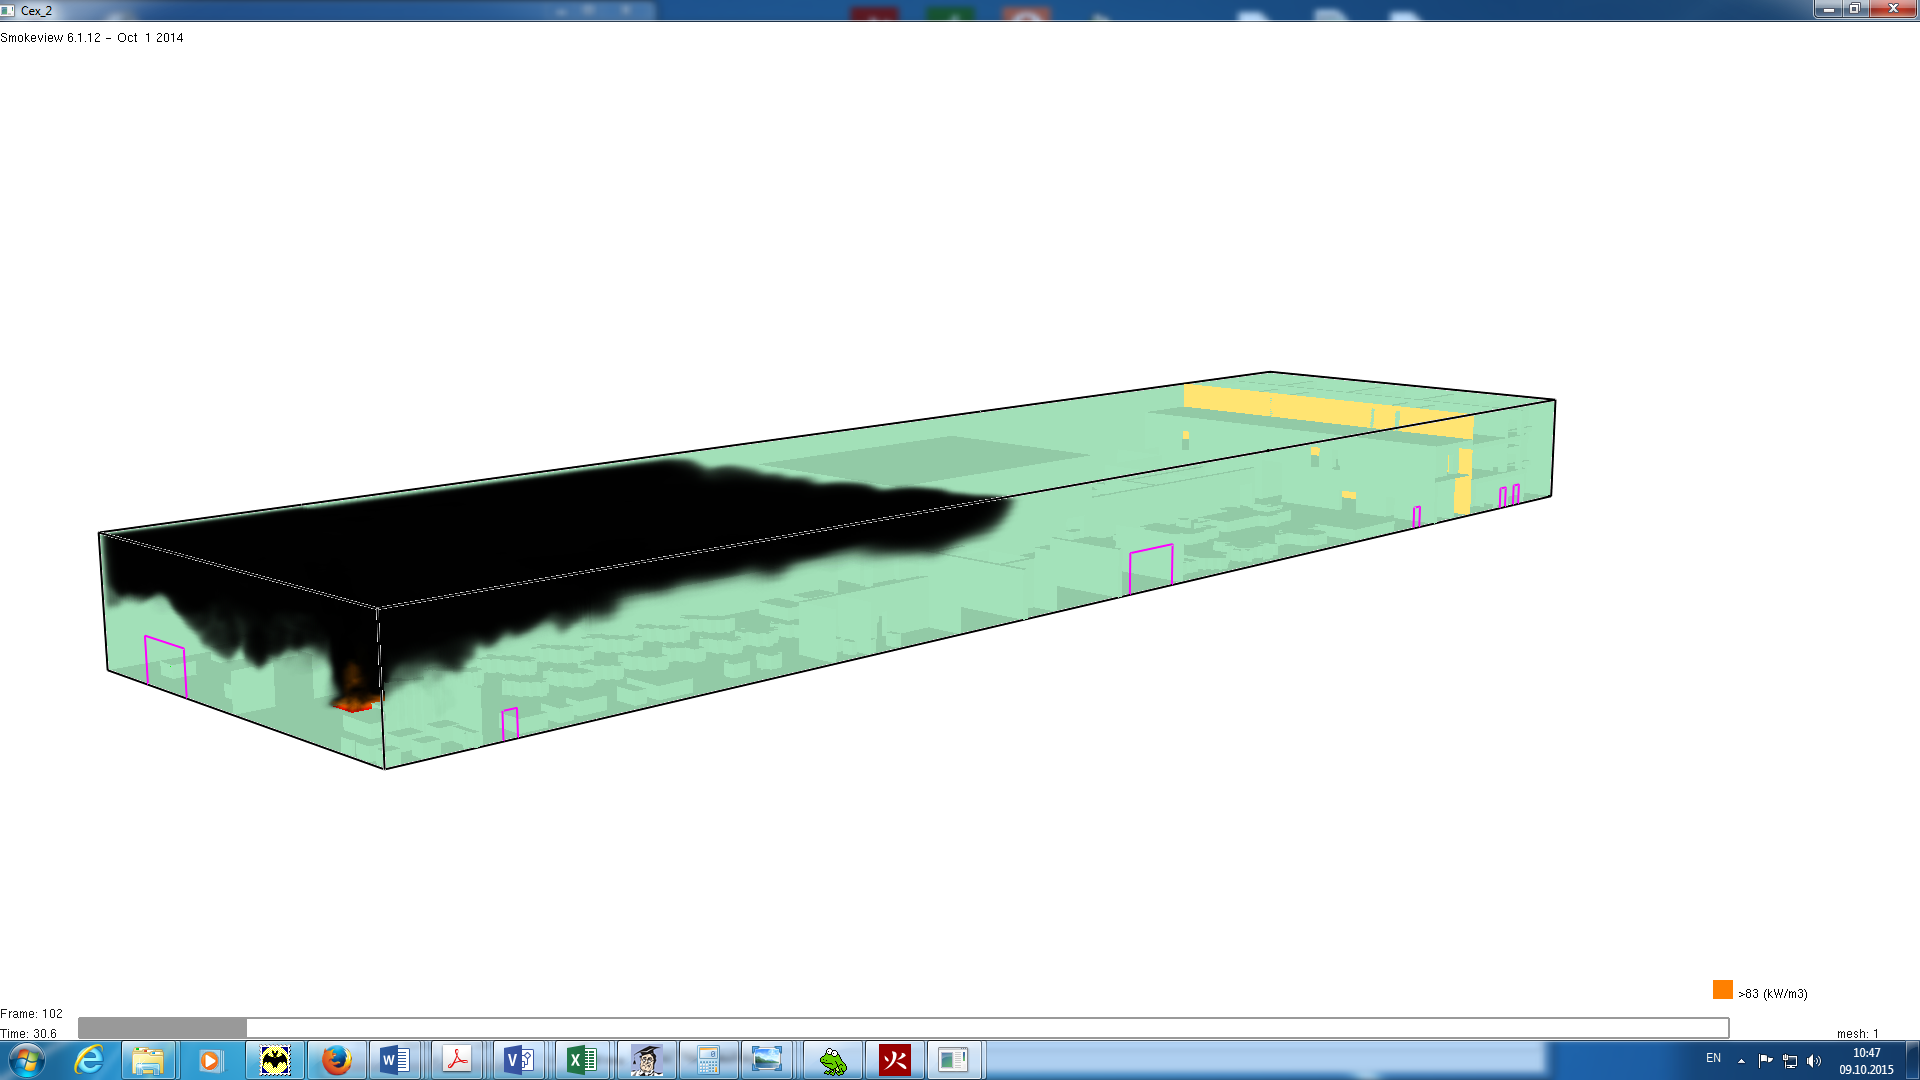The height and width of the screenshot is (1080, 1920).
Task: Open Firefox browser from the taskbar
Action: (336, 1060)
